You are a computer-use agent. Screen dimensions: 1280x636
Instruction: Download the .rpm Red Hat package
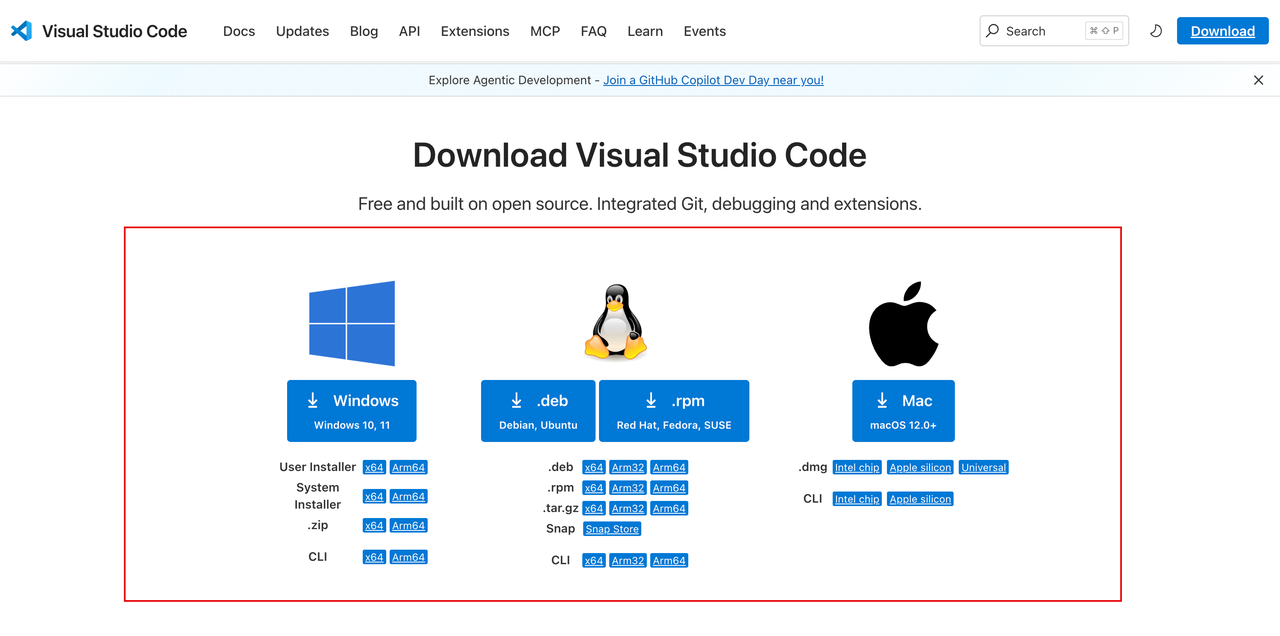pos(674,411)
